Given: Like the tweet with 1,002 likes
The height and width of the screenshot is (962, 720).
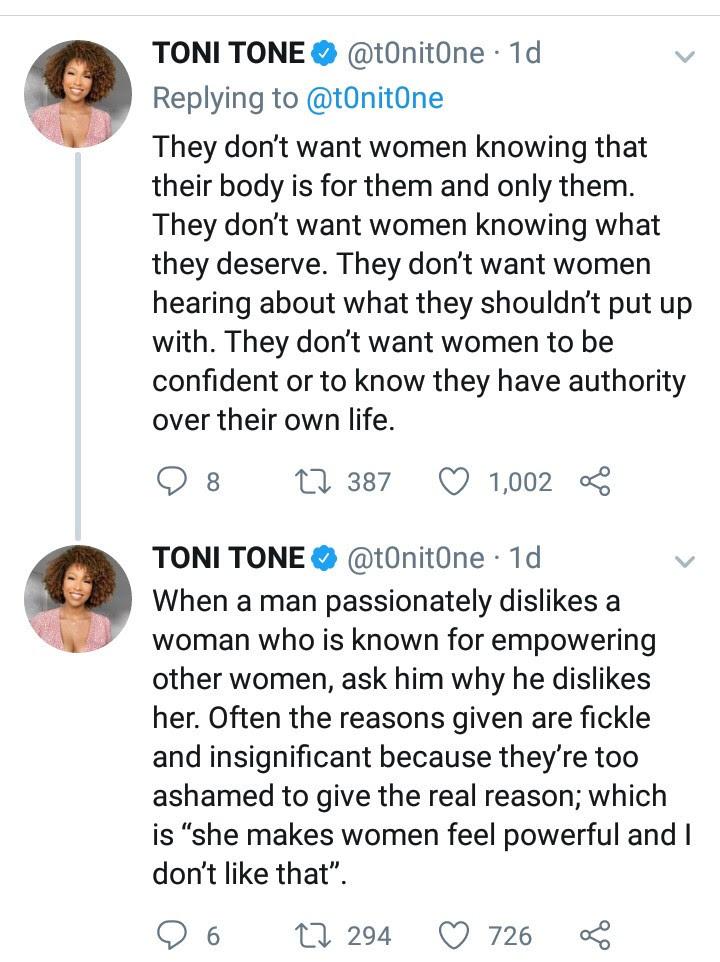Looking at the screenshot, I should pos(456,482).
